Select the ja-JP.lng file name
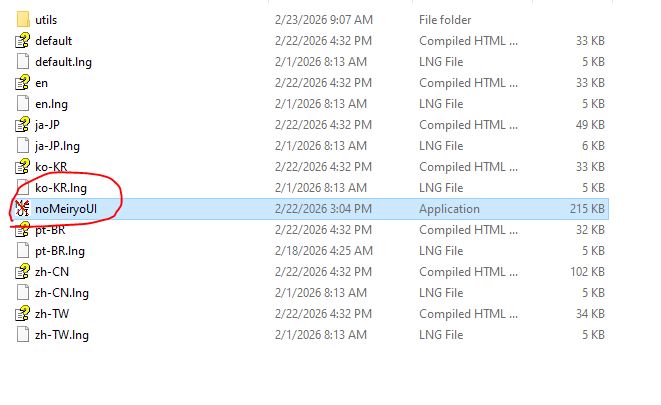 pos(57,146)
